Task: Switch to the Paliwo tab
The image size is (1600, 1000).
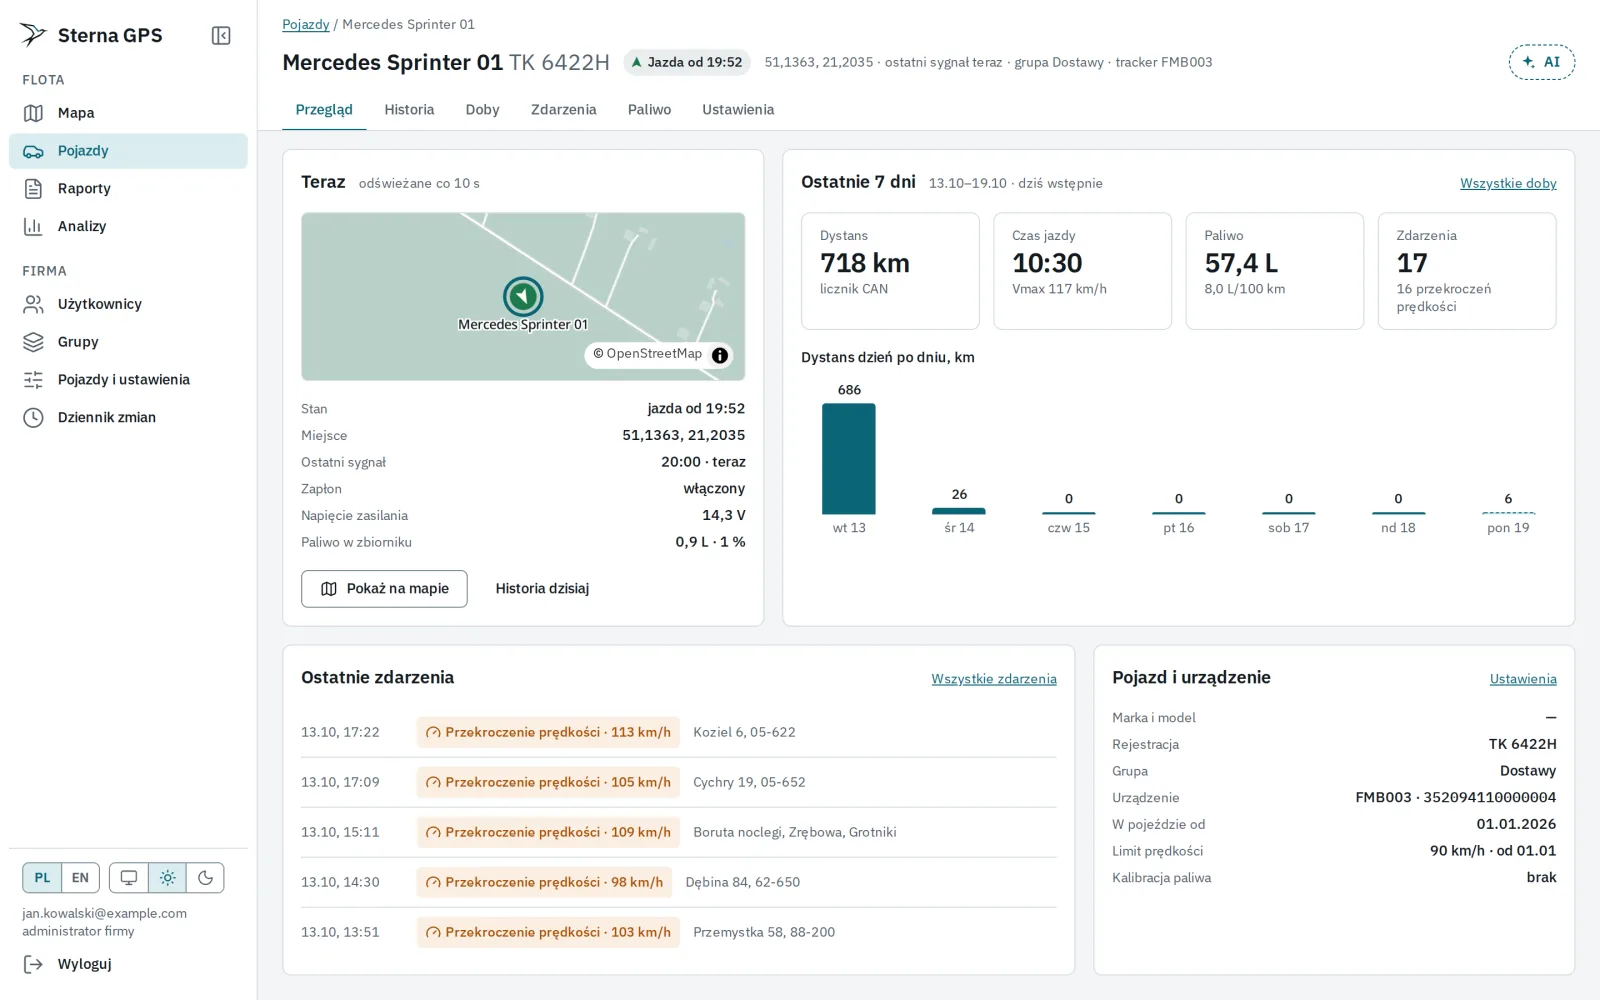Action: [649, 110]
